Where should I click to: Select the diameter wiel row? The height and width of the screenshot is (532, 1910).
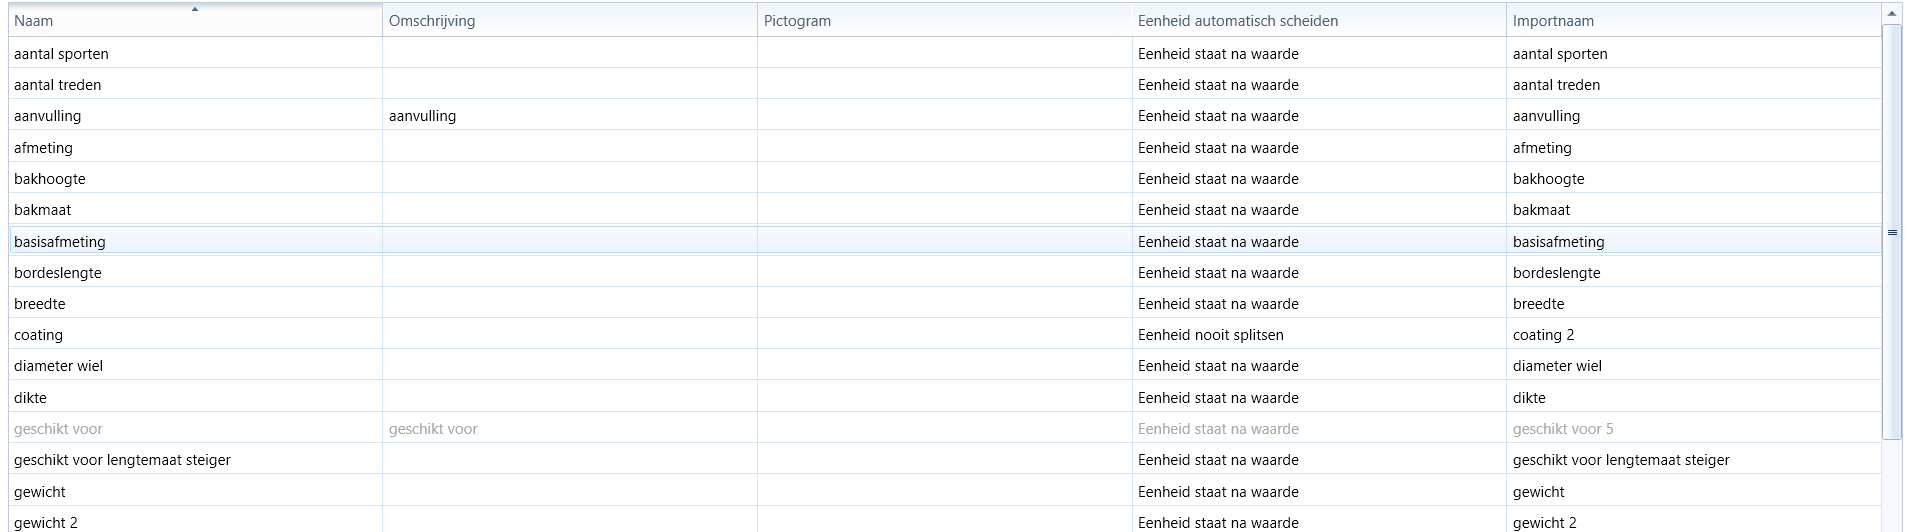[x=944, y=365]
